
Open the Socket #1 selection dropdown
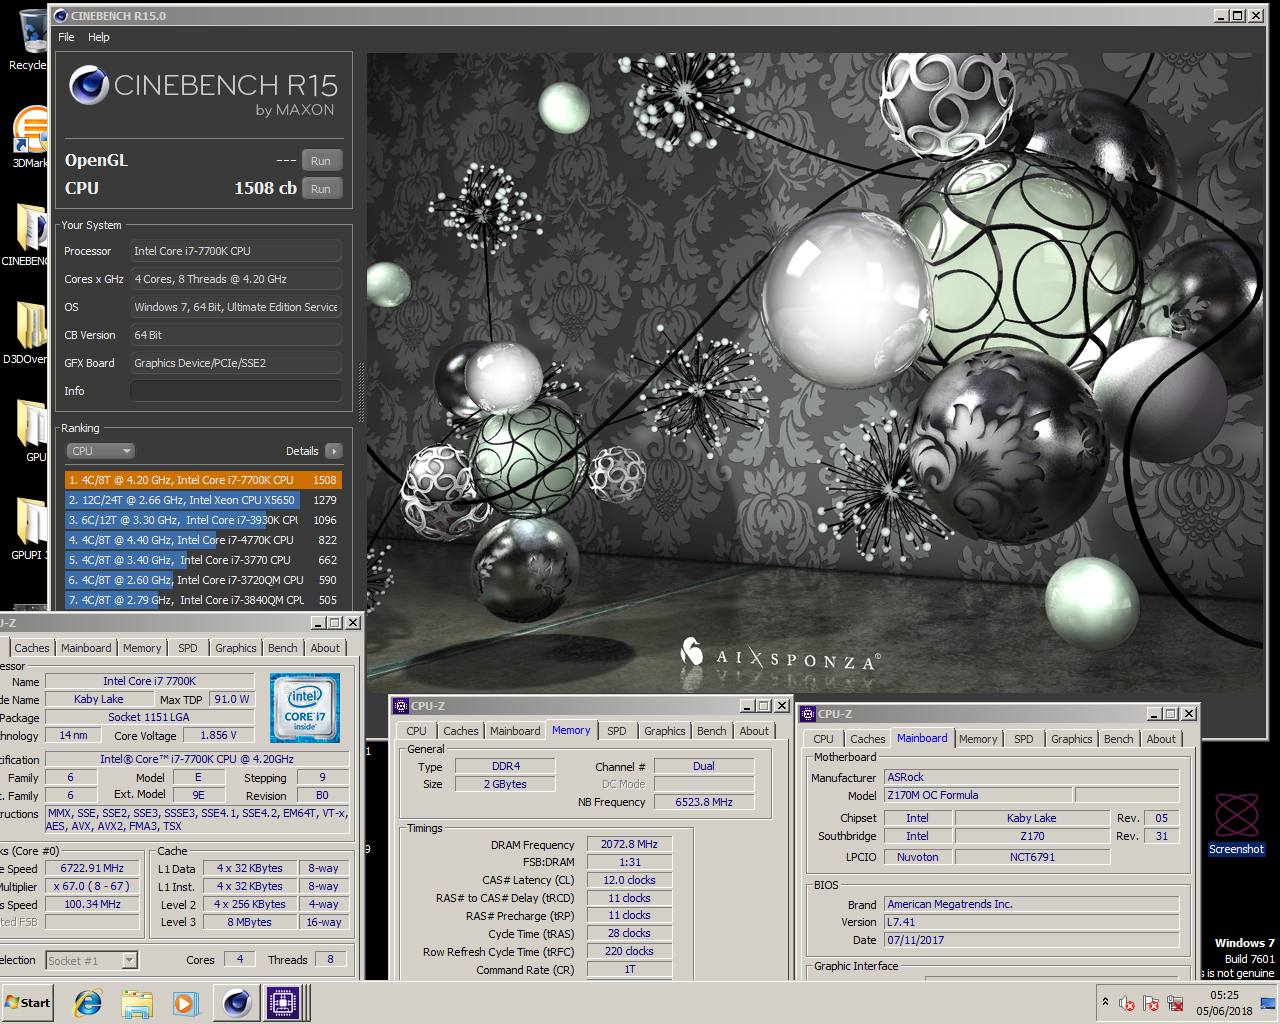point(92,960)
